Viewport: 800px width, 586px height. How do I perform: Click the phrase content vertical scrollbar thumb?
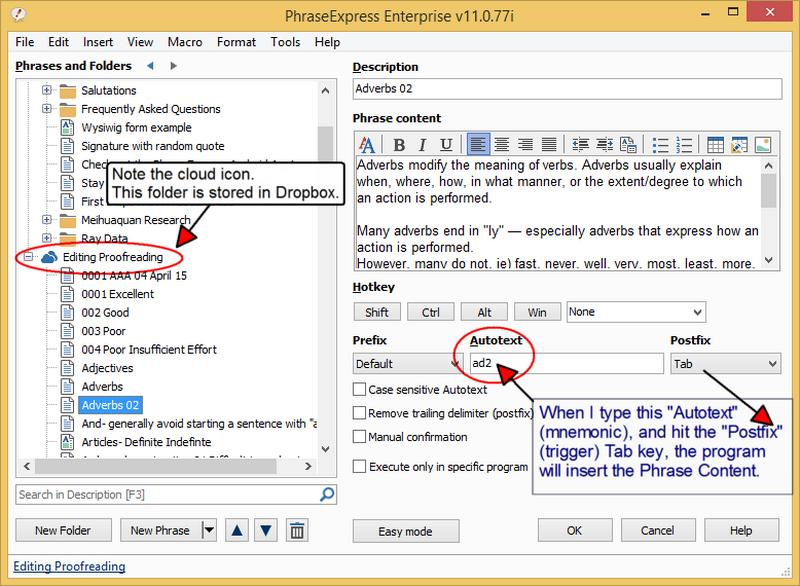(769, 190)
